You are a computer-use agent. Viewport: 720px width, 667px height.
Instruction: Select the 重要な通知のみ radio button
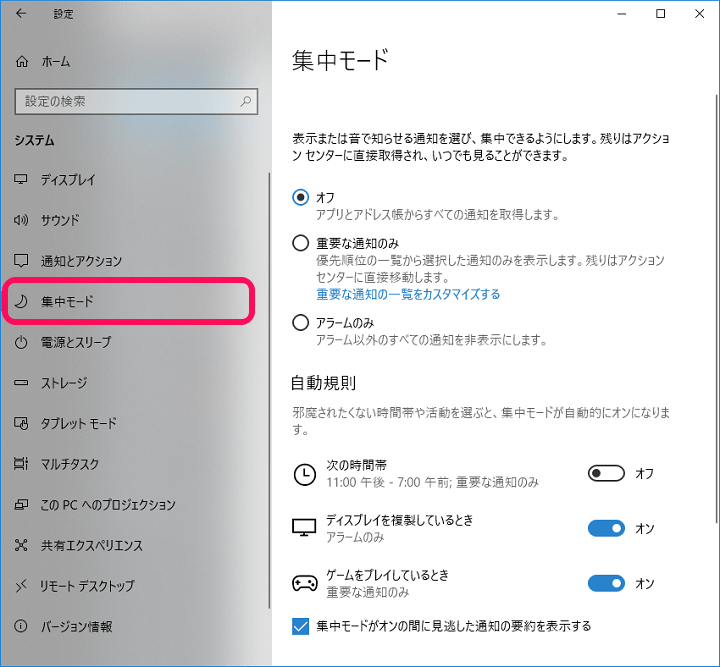[300, 243]
